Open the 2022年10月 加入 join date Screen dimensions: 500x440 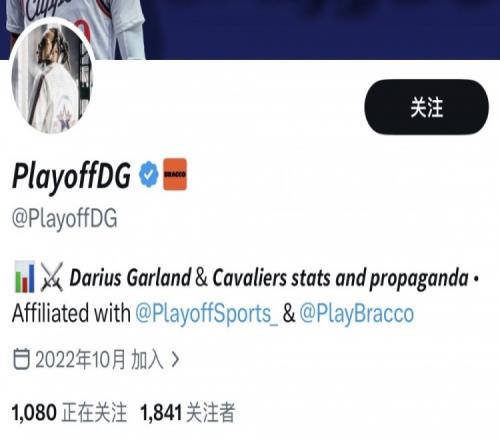pos(99,360)
